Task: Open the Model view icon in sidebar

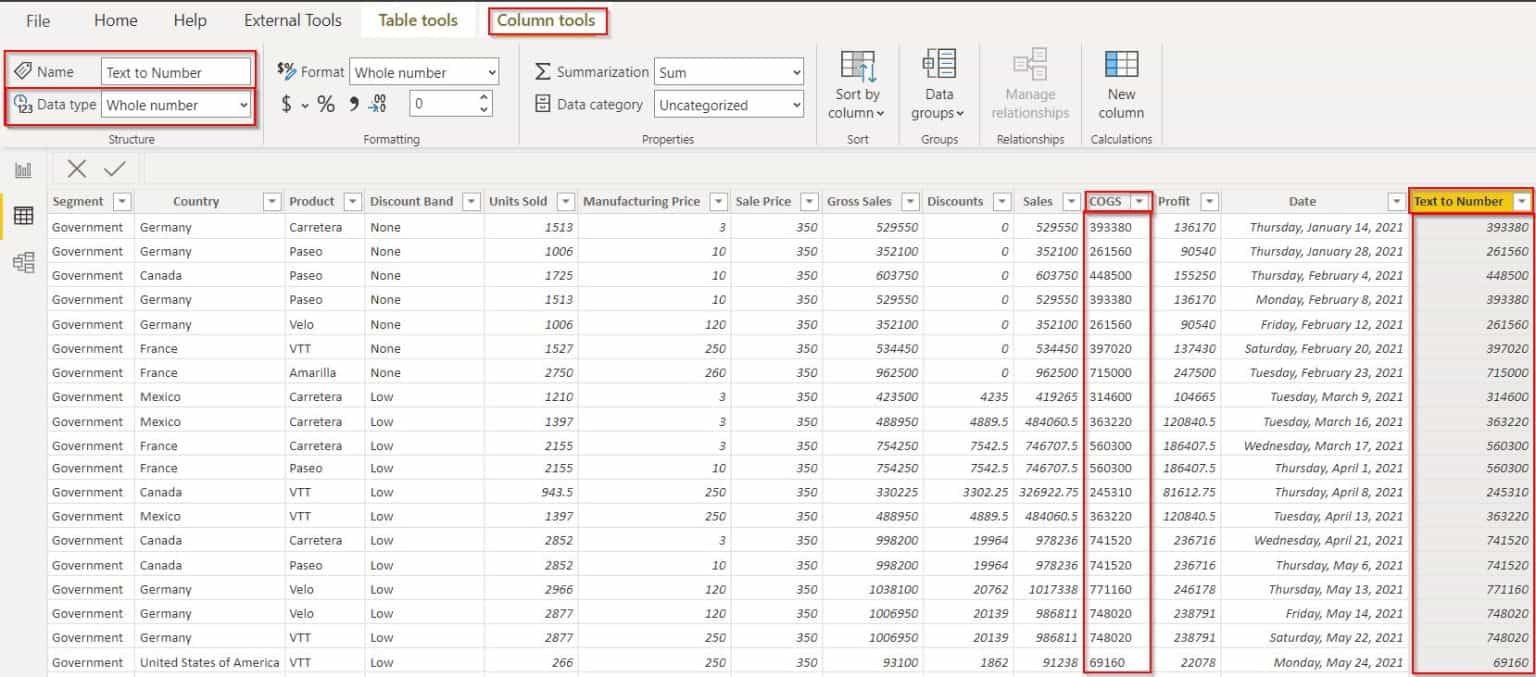Action: (x=23, y=262)
